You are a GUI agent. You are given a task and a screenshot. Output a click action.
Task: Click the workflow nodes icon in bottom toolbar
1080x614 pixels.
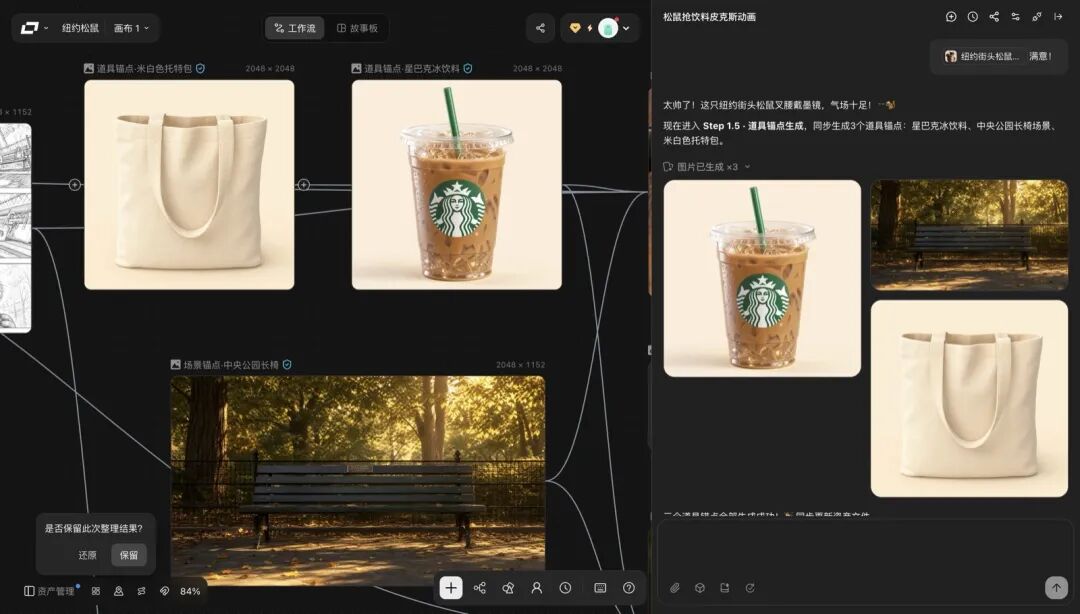(479, 588)
